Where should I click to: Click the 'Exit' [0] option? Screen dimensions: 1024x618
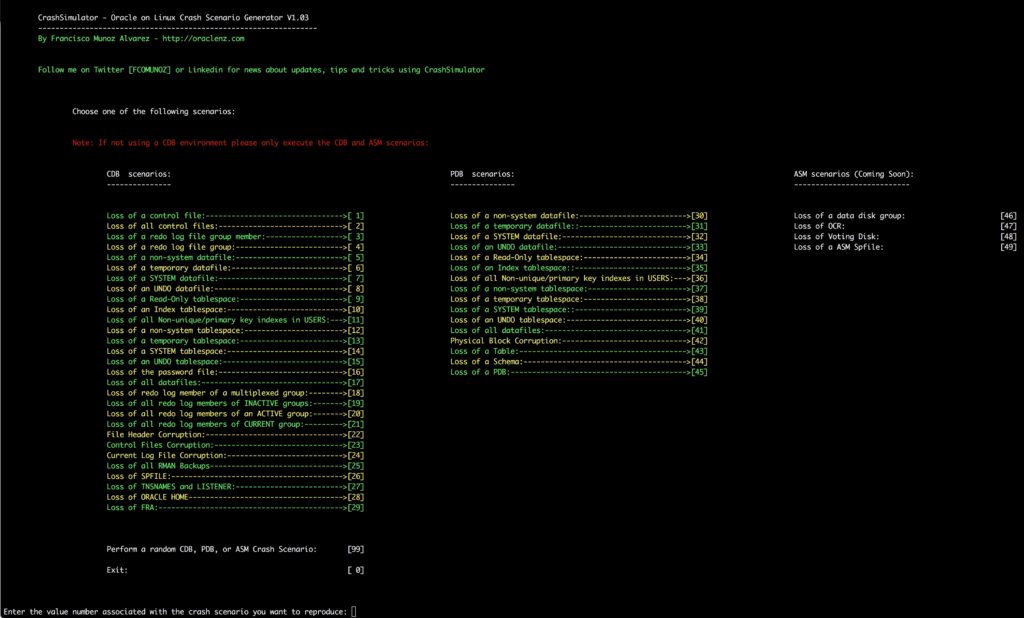tap(120, 570)
